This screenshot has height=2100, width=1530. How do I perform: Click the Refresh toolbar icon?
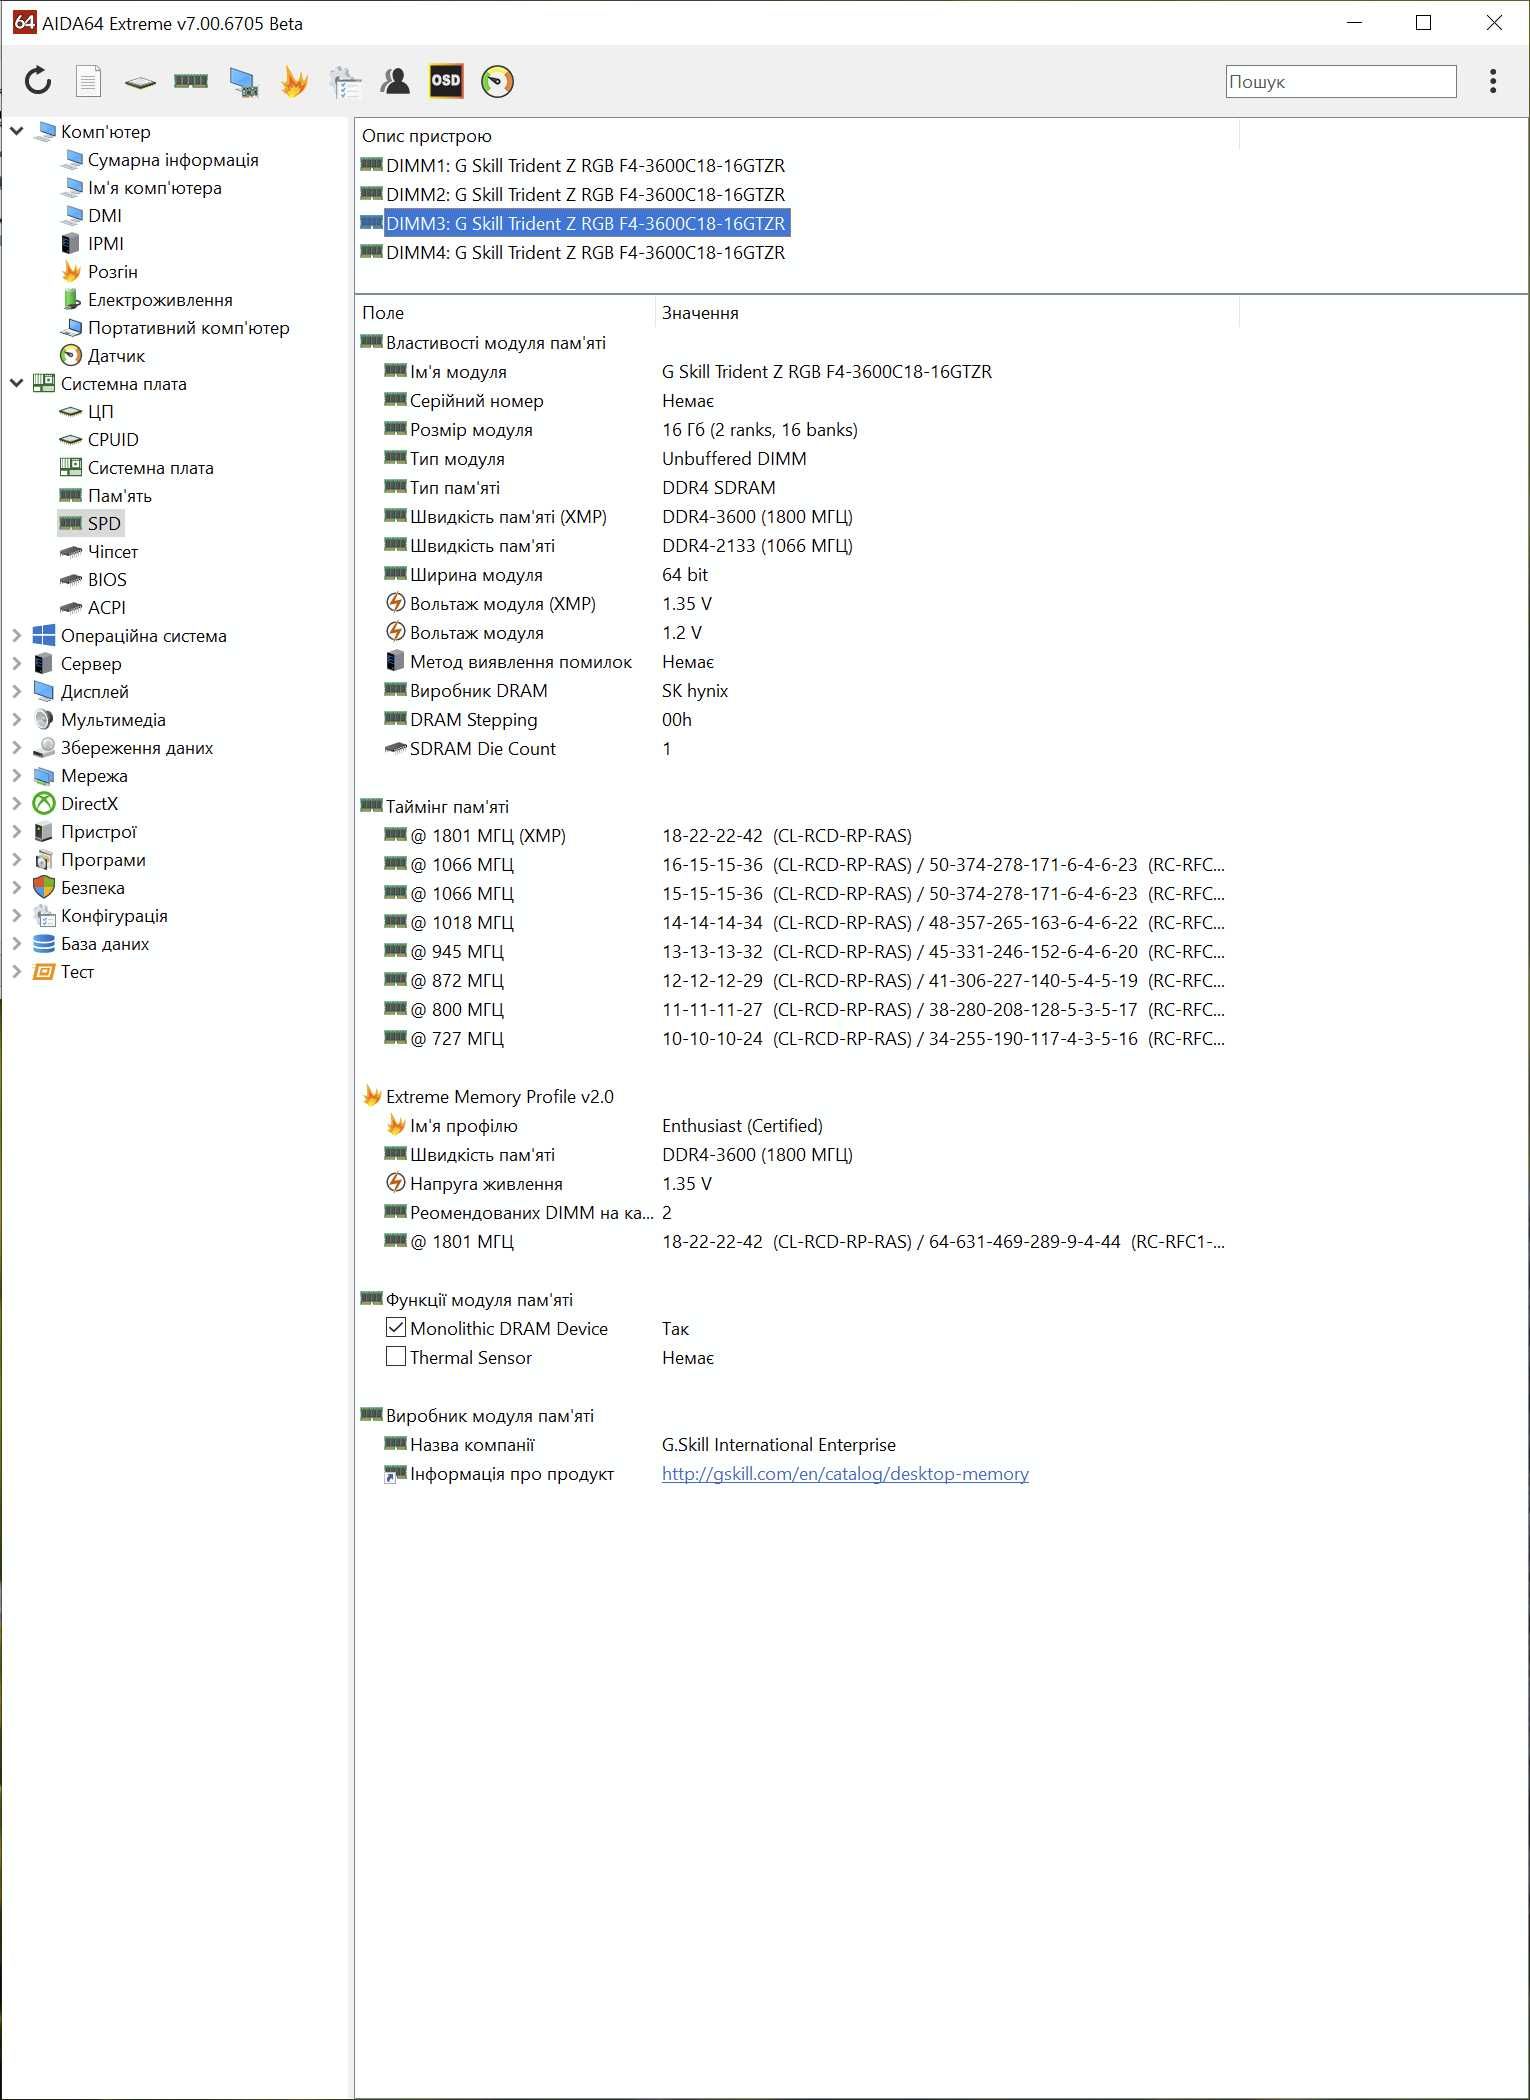(x=38, y=81)
